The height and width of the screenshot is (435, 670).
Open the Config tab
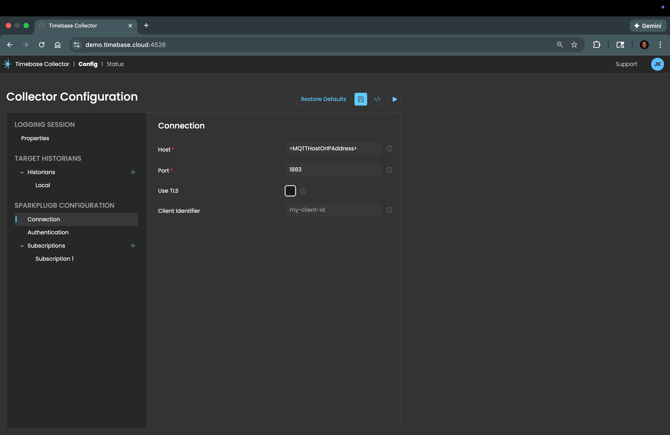click(x=88, y=64)
